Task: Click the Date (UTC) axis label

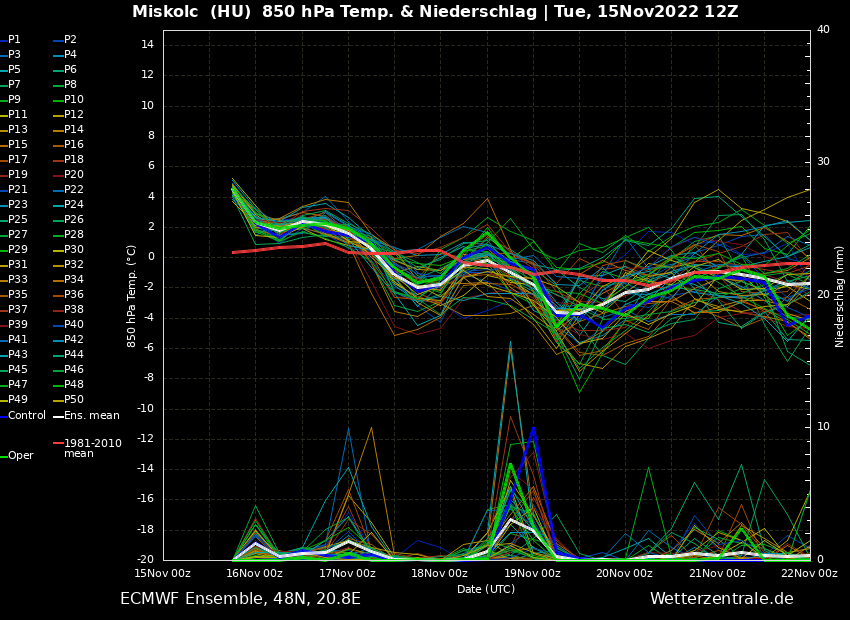Action: click(x=486, y=589)
